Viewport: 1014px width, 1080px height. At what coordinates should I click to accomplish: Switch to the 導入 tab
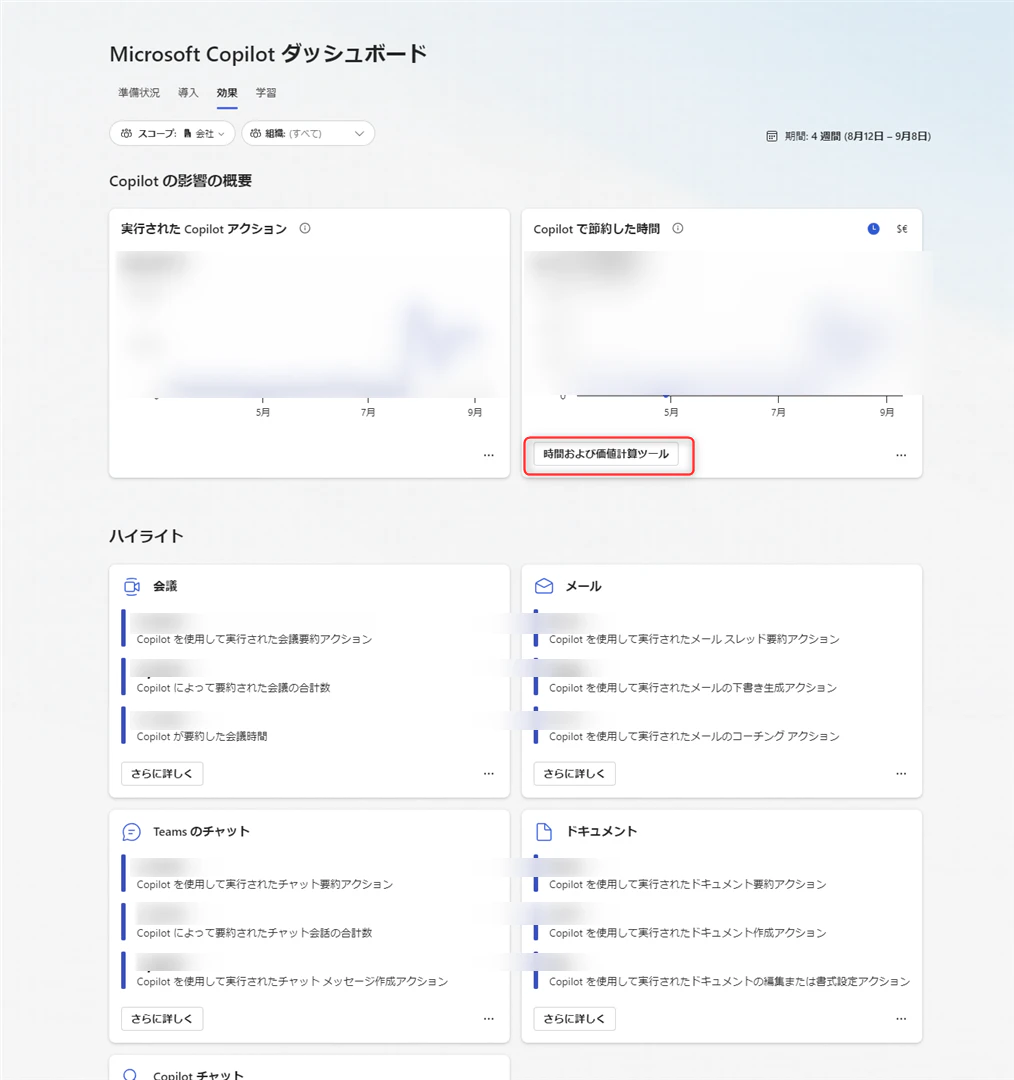(187, 92)
